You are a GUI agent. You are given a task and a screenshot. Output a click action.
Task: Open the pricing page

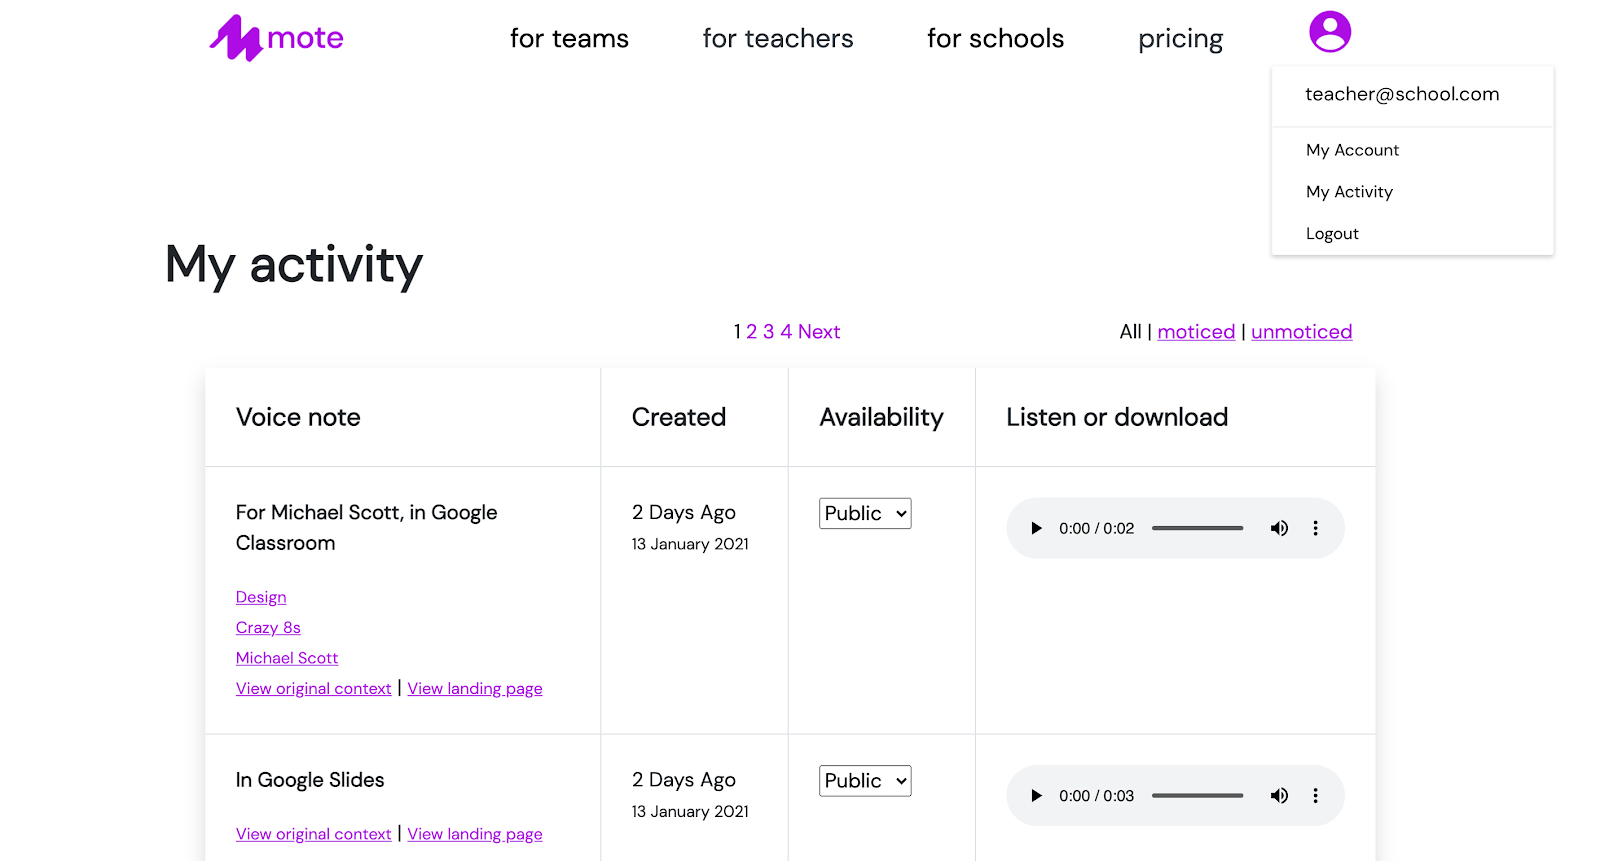(x=1180, y=39)
